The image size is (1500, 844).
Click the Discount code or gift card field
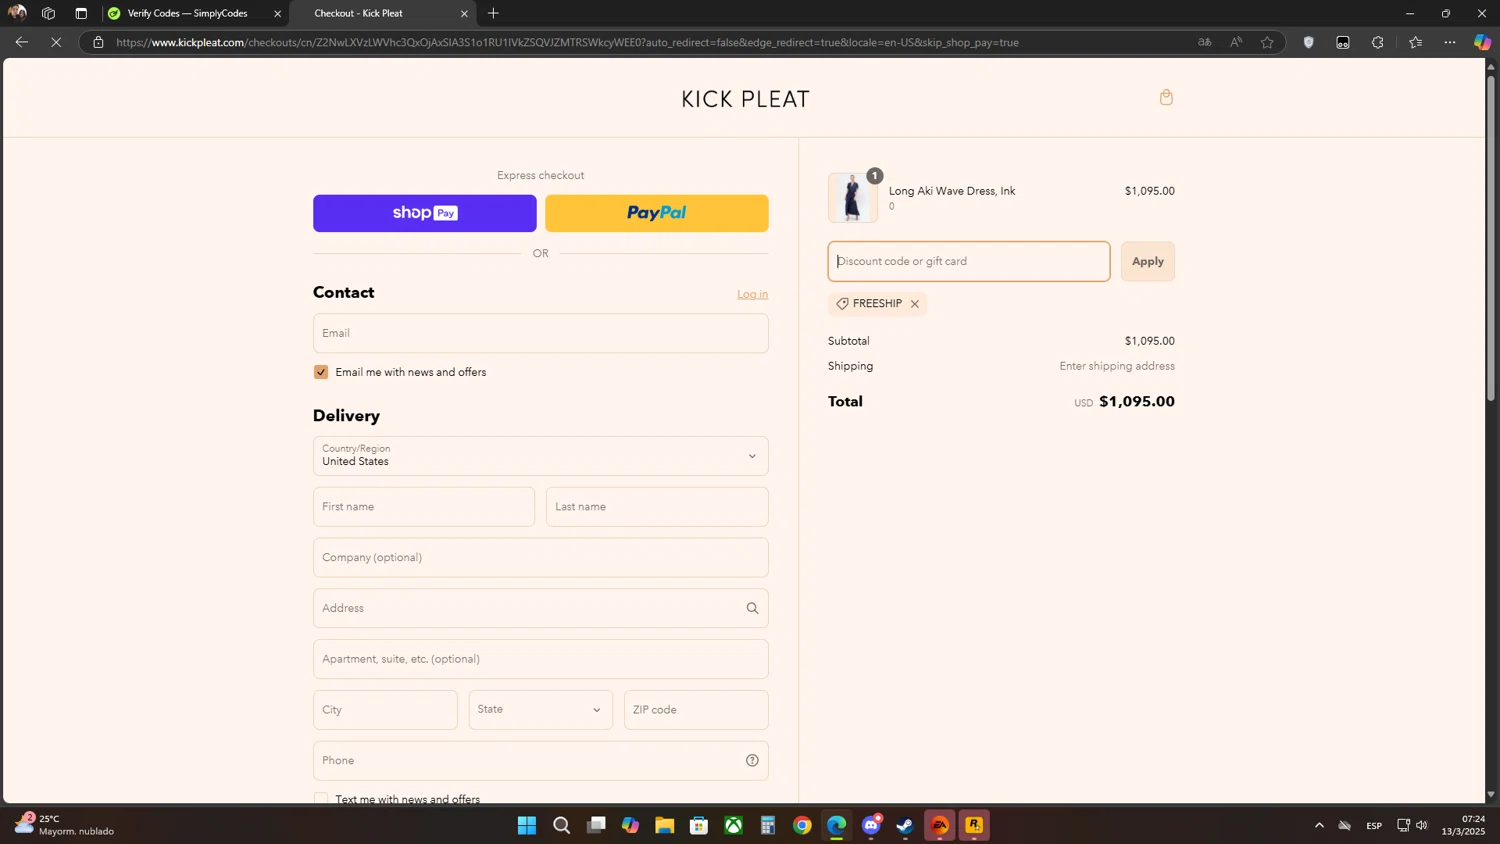969,261
